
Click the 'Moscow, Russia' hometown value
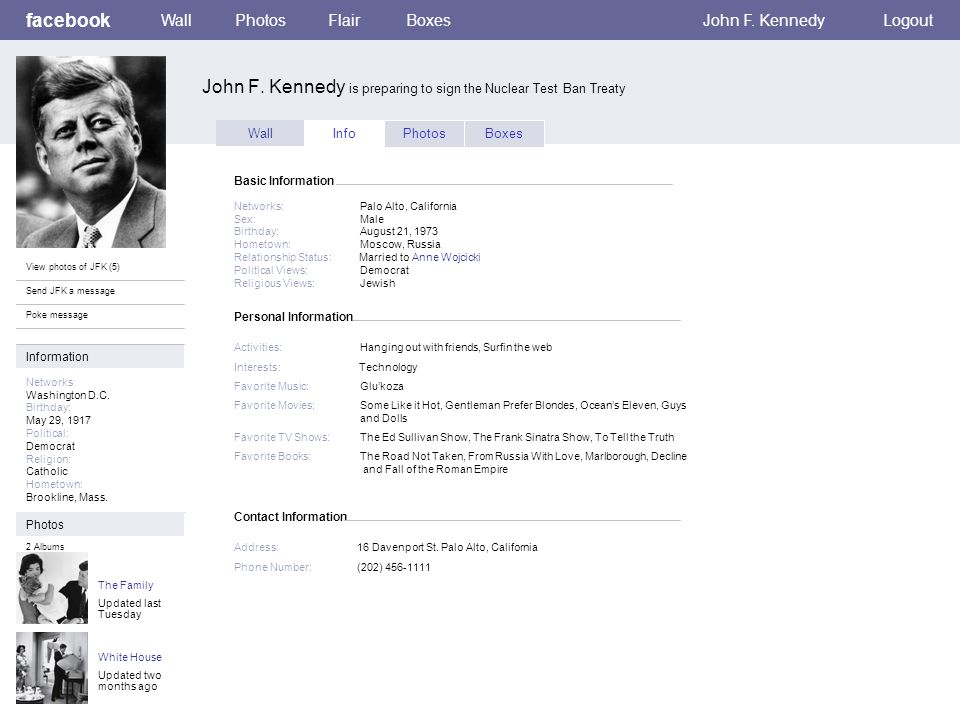click(x=400, y=244)
